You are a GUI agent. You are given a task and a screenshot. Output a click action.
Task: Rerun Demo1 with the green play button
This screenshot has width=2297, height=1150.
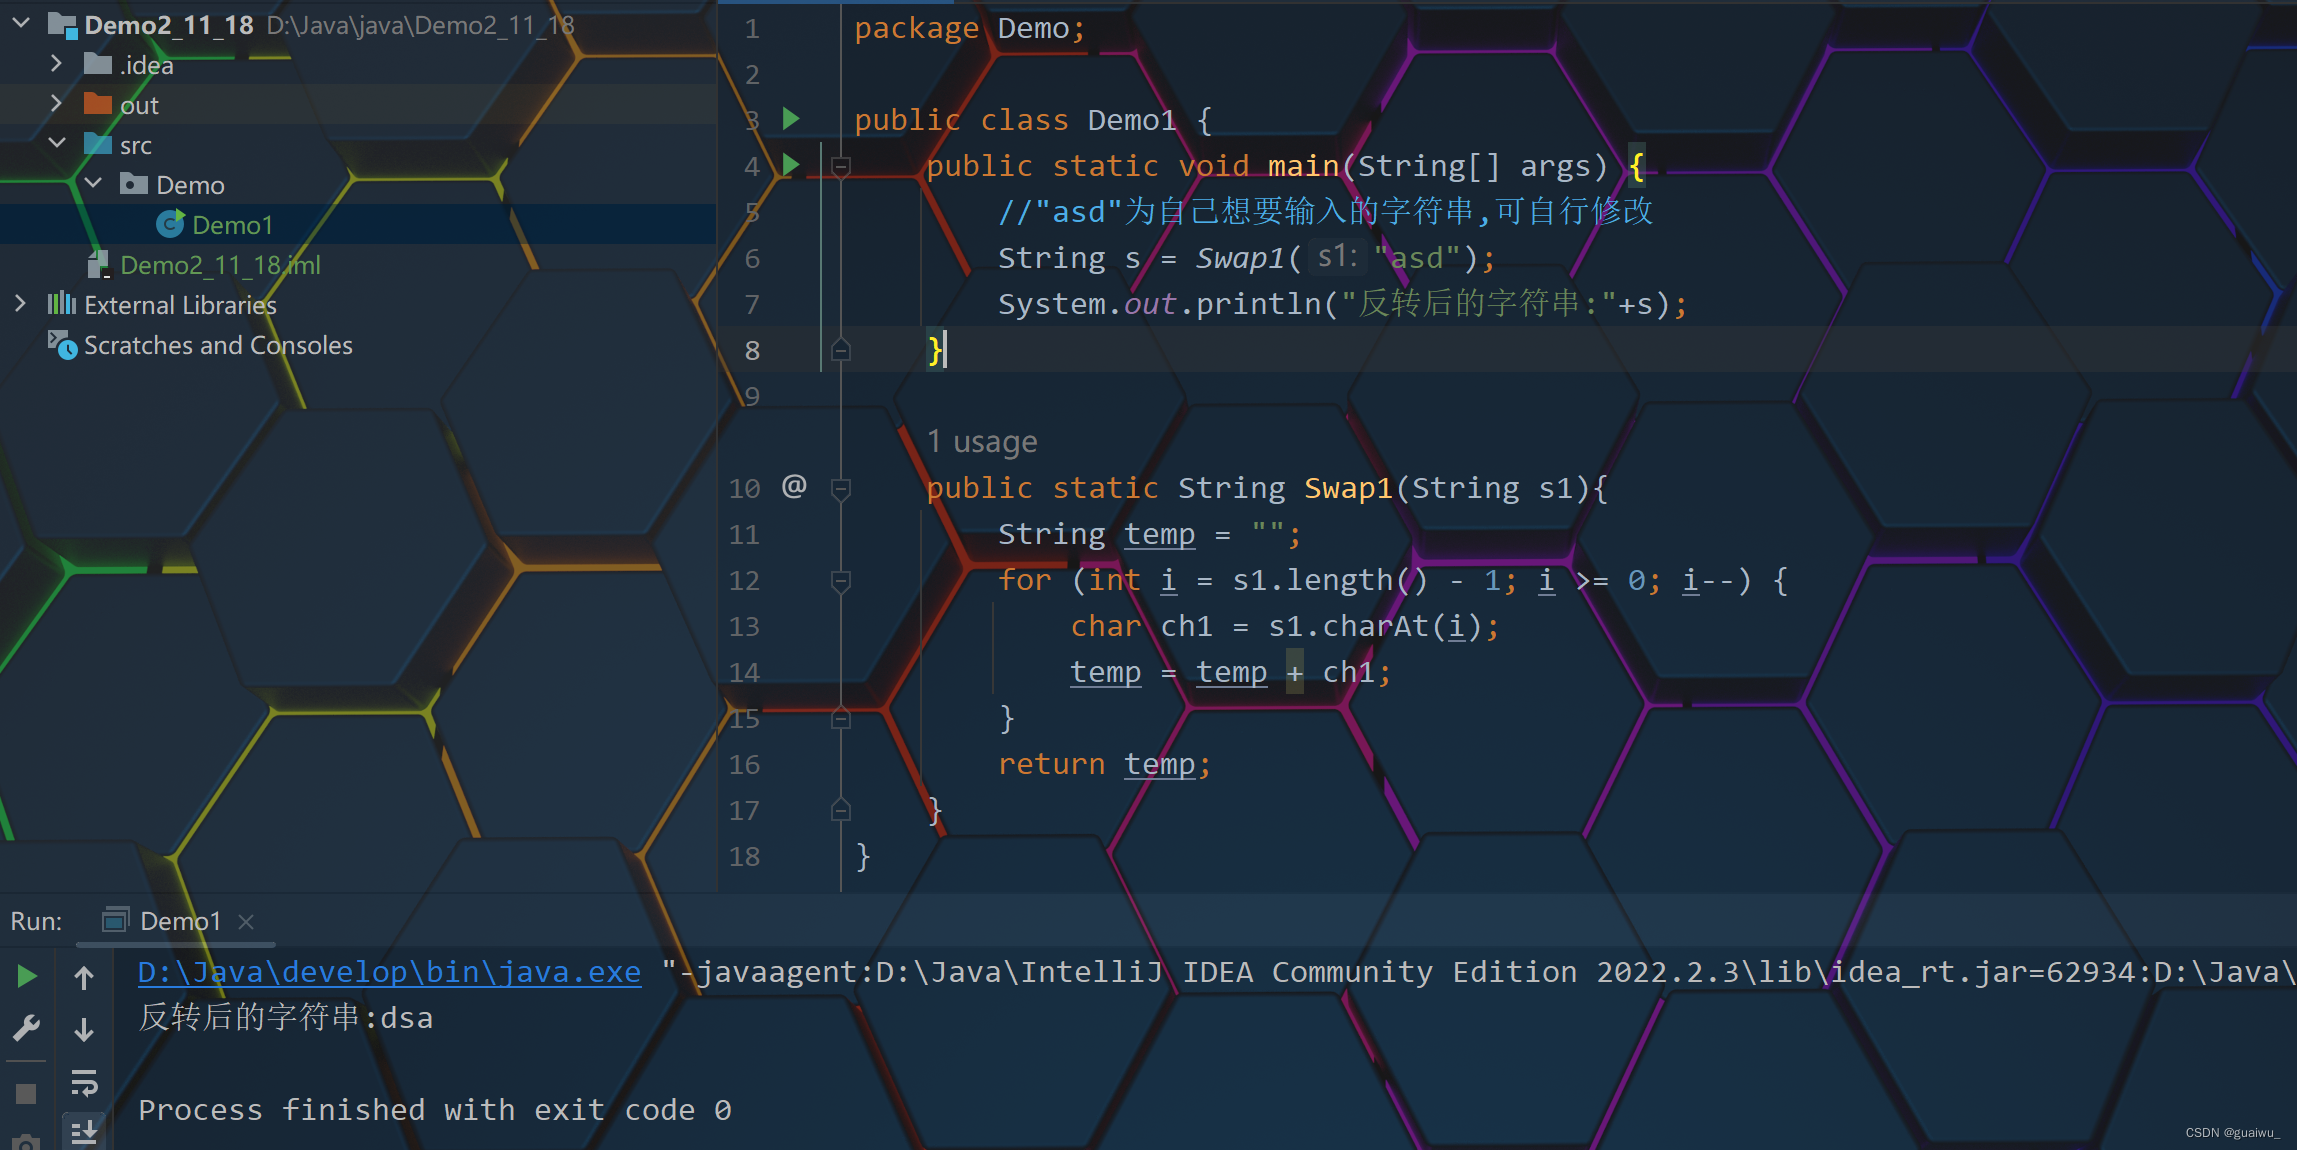point(27,976)
